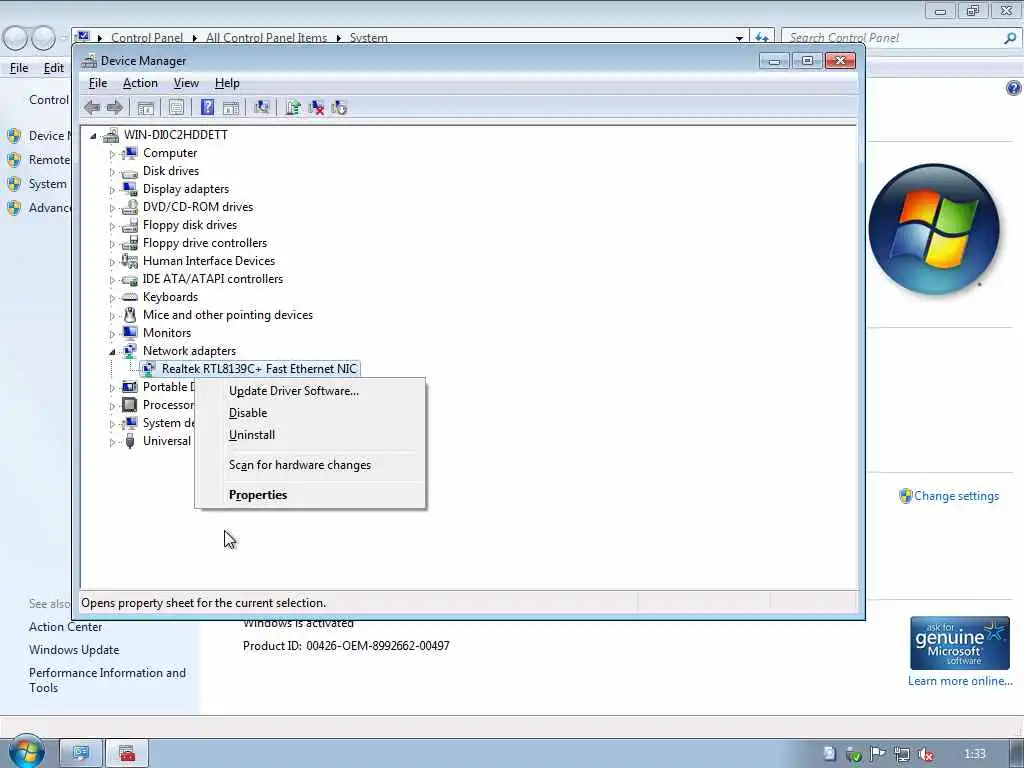Image resolution: width=1024 pixels, height=768 pixels.
Task: Toggle the Show/Hide Console Tree toolbar icon
Action: (146, 108)
